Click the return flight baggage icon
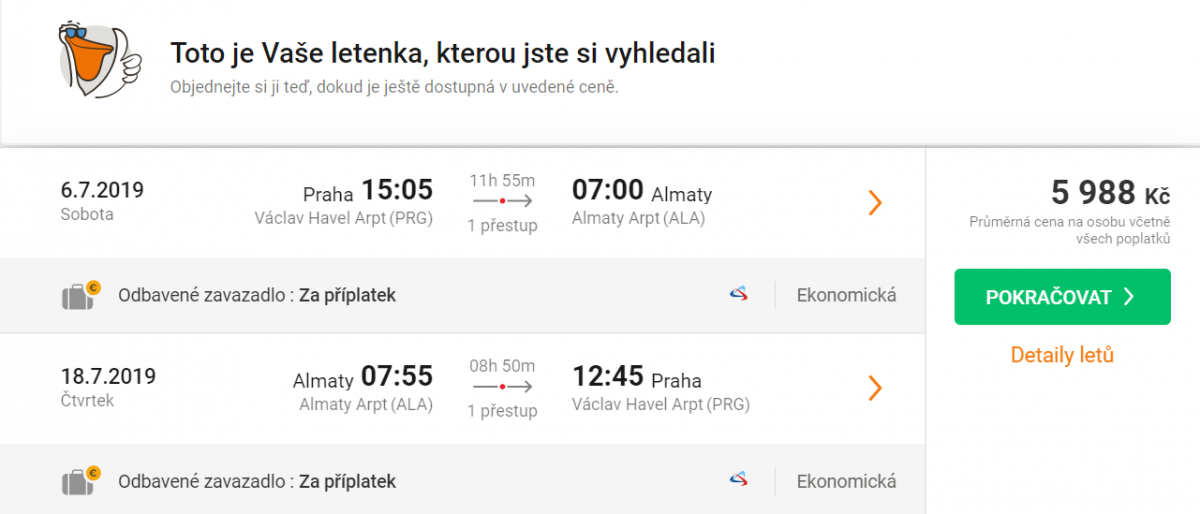 tap(80, 481)
